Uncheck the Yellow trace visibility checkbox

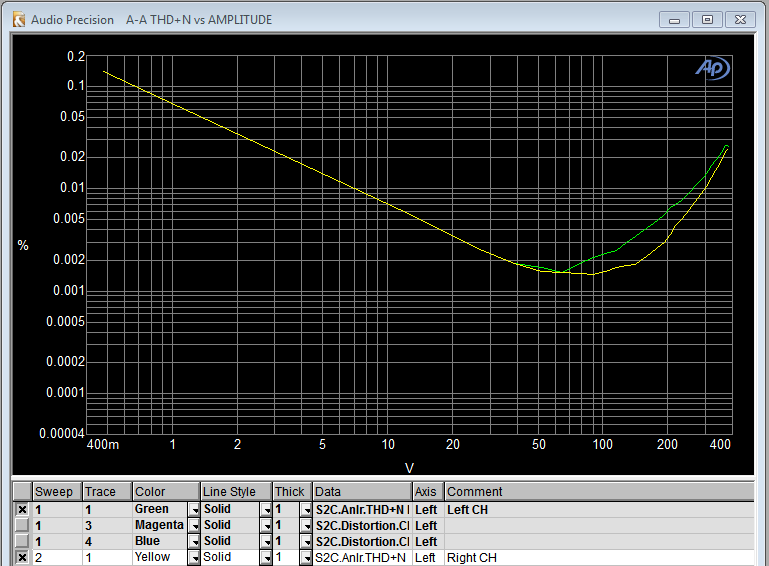[x=22, y=557]
